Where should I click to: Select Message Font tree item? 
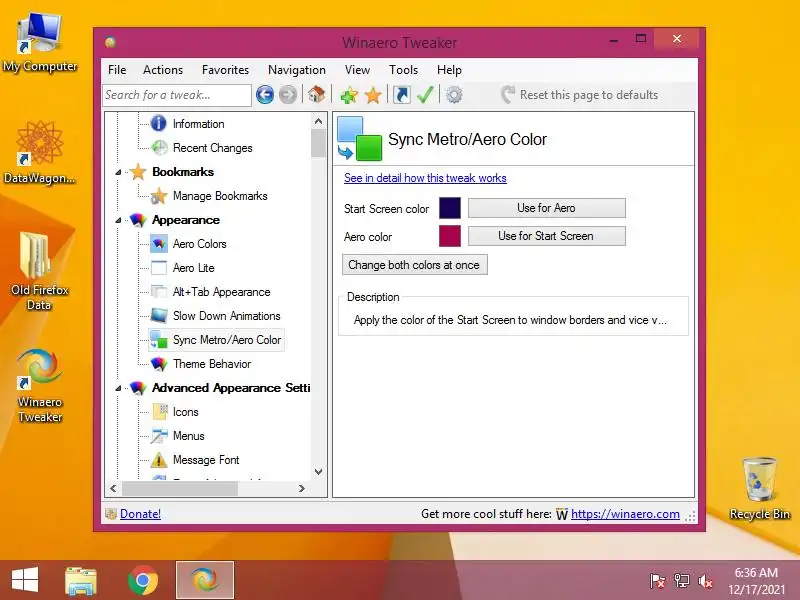coord(206,460)
